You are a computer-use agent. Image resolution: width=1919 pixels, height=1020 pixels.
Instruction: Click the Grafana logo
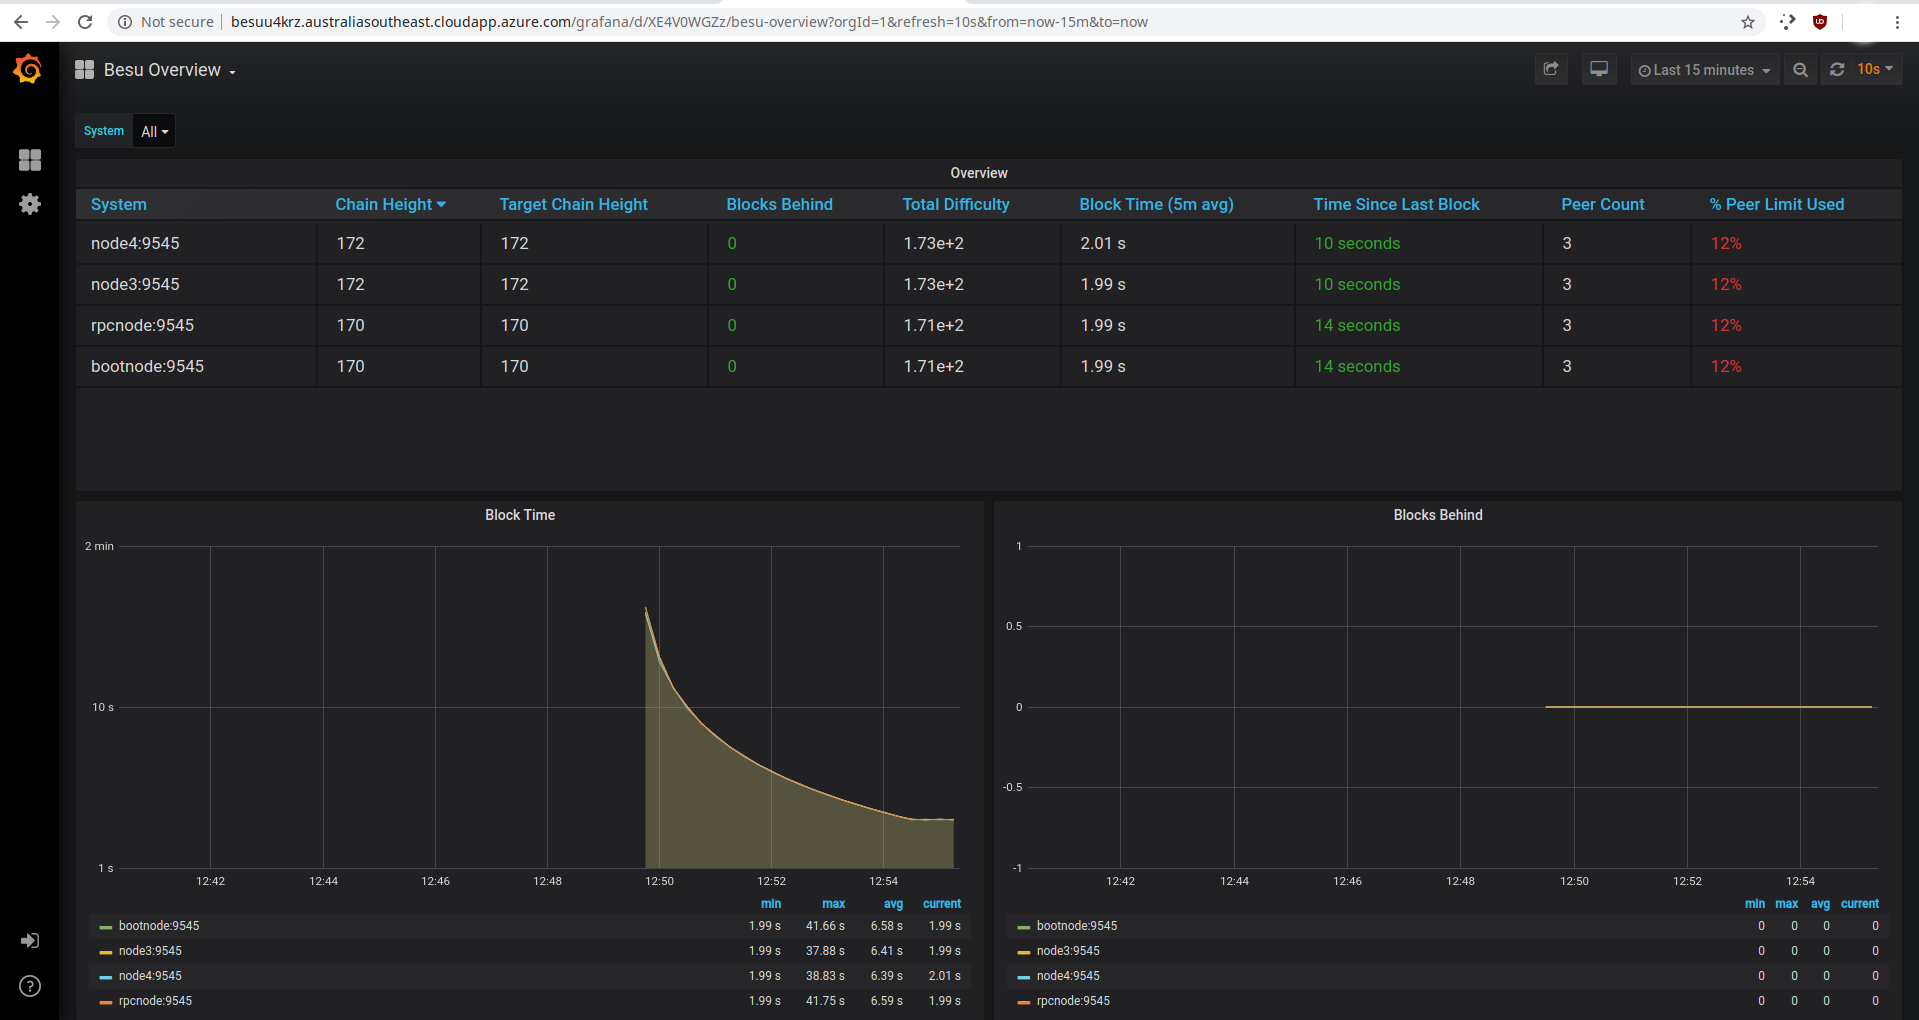click(27, 69)
